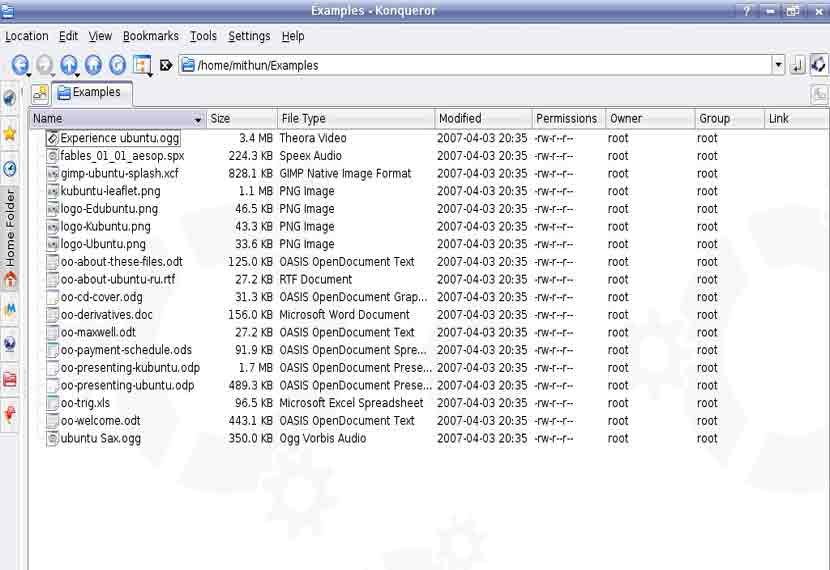This screenshot has height=570, width=830.
Task: Select file kubuntu-leaflet.png
Action: click(x=111, y=191)
